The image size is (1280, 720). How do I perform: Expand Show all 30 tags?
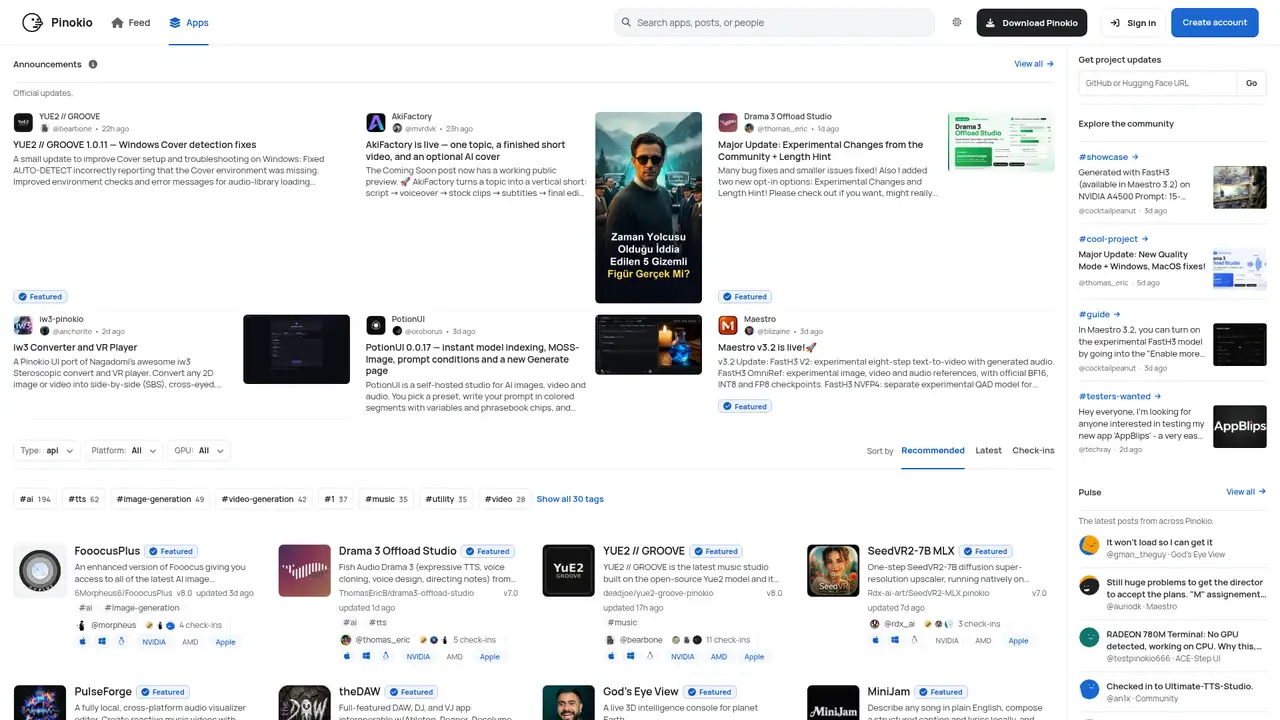(x=570, y=499)
